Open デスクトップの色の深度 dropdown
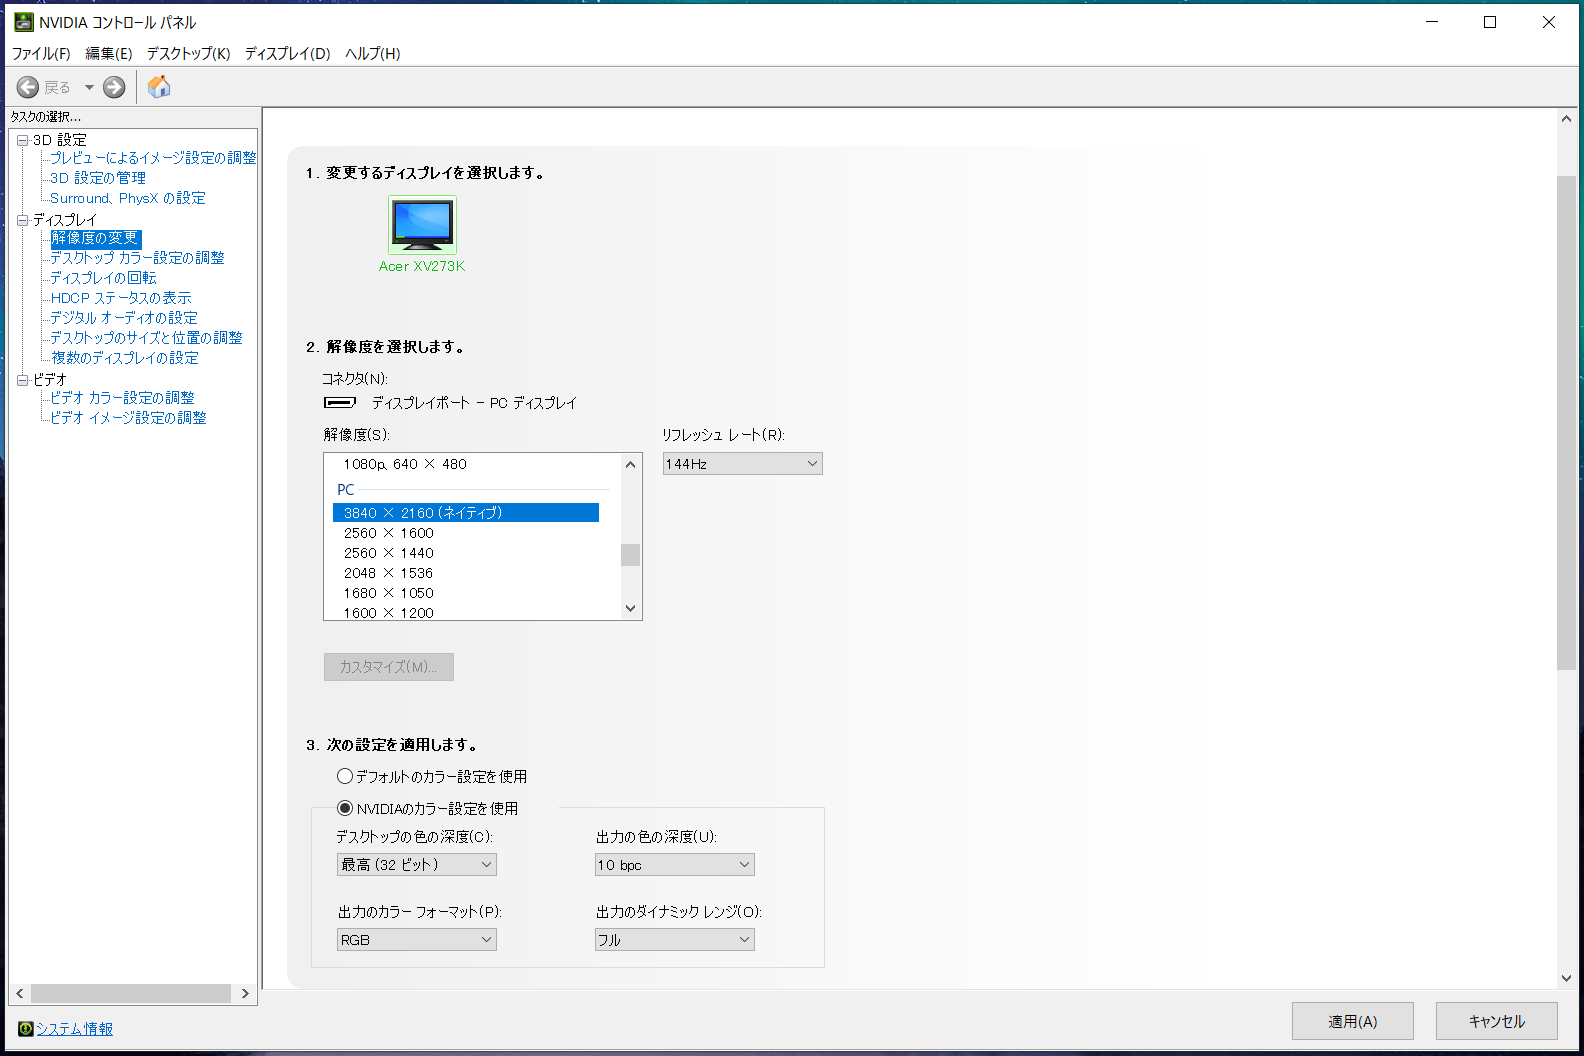The width and height of the screenshot is (1584, 1056). (x=416, y=865)
